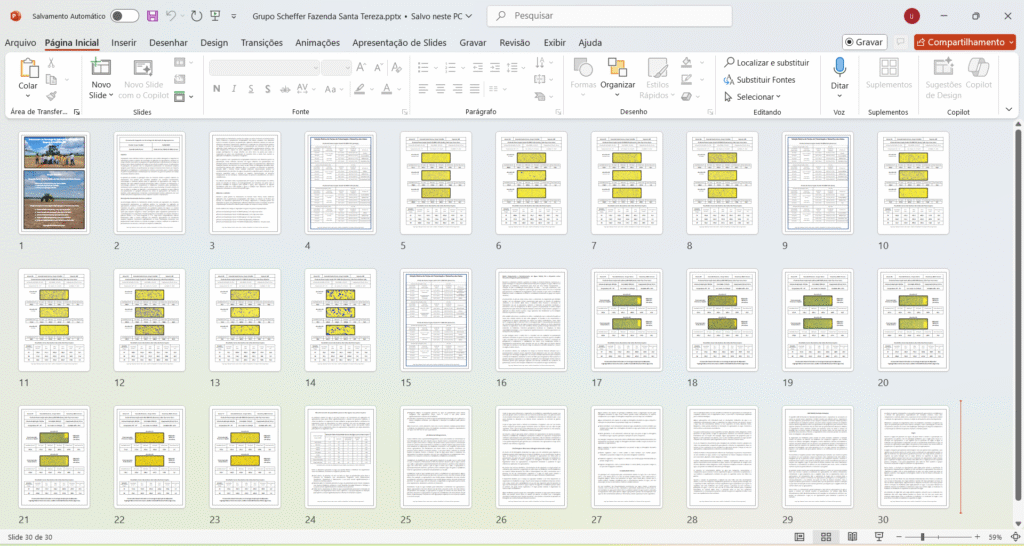Open the Organizar dropdown arrow
This screenshot has height=546, width=1024.
[x=617, y=95]
